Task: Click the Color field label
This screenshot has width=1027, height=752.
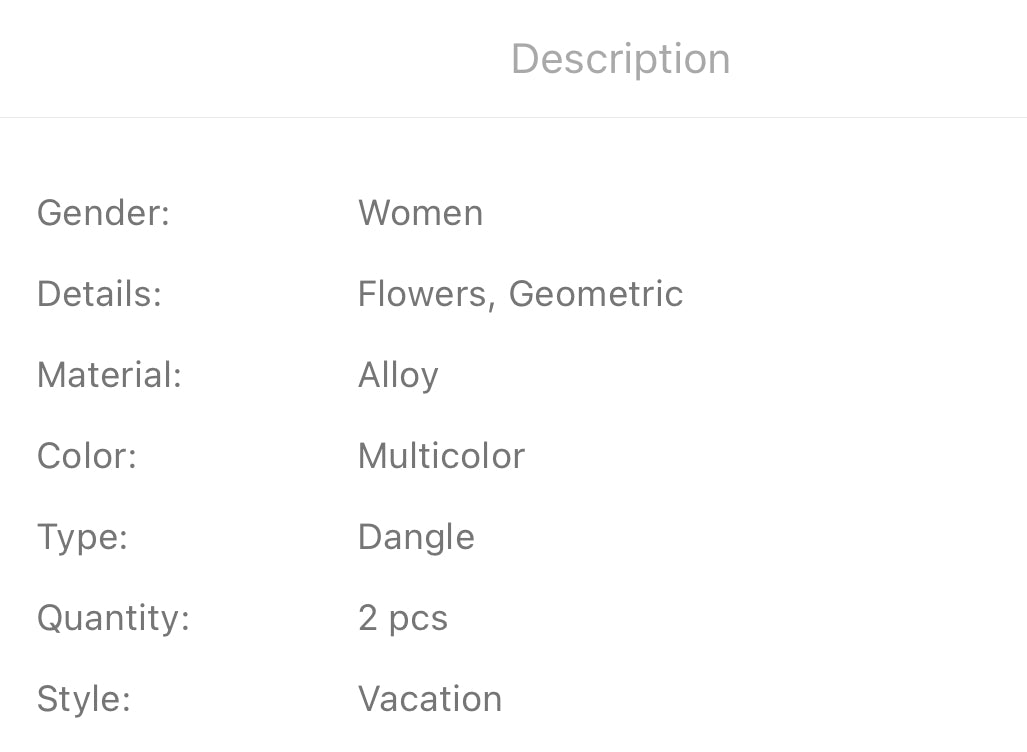Action: click(x=87, y=456)
